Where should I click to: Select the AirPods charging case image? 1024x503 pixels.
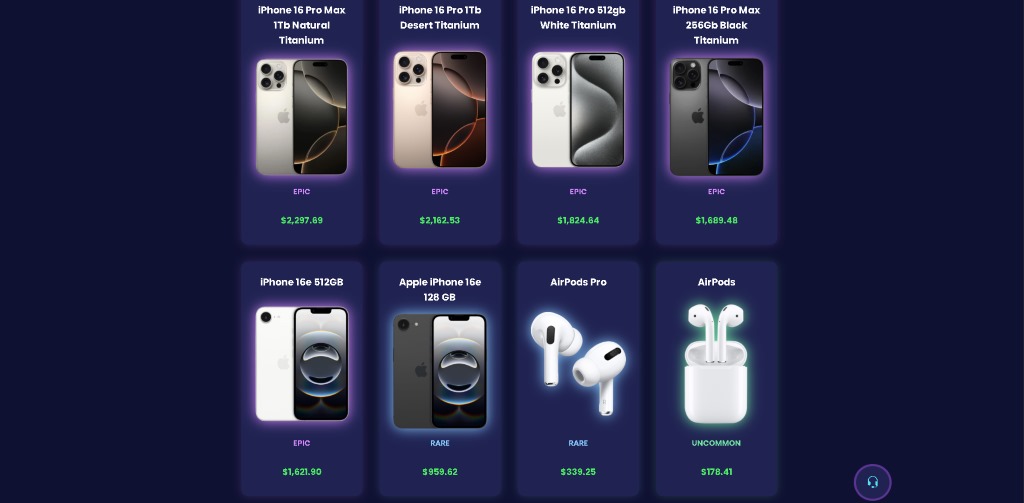(x=716, y=363)
